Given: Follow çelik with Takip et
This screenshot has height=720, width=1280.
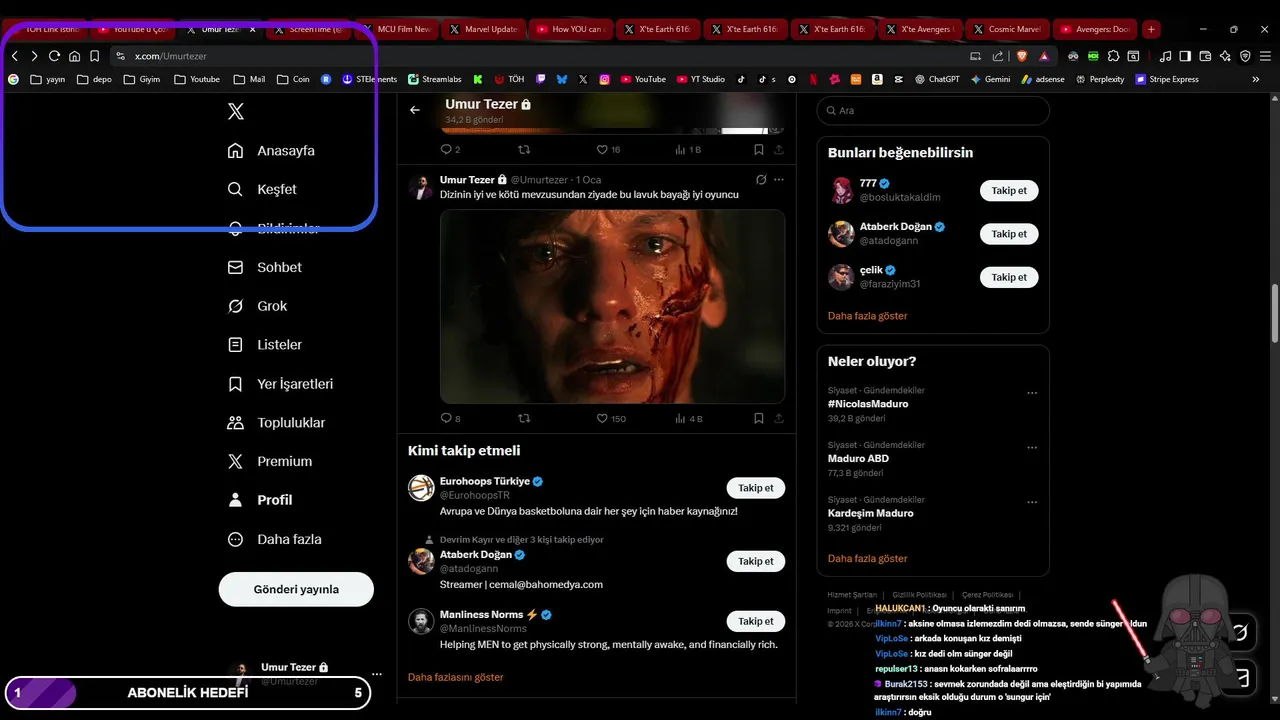Looking at the screenshot, I should [1009, 277].
